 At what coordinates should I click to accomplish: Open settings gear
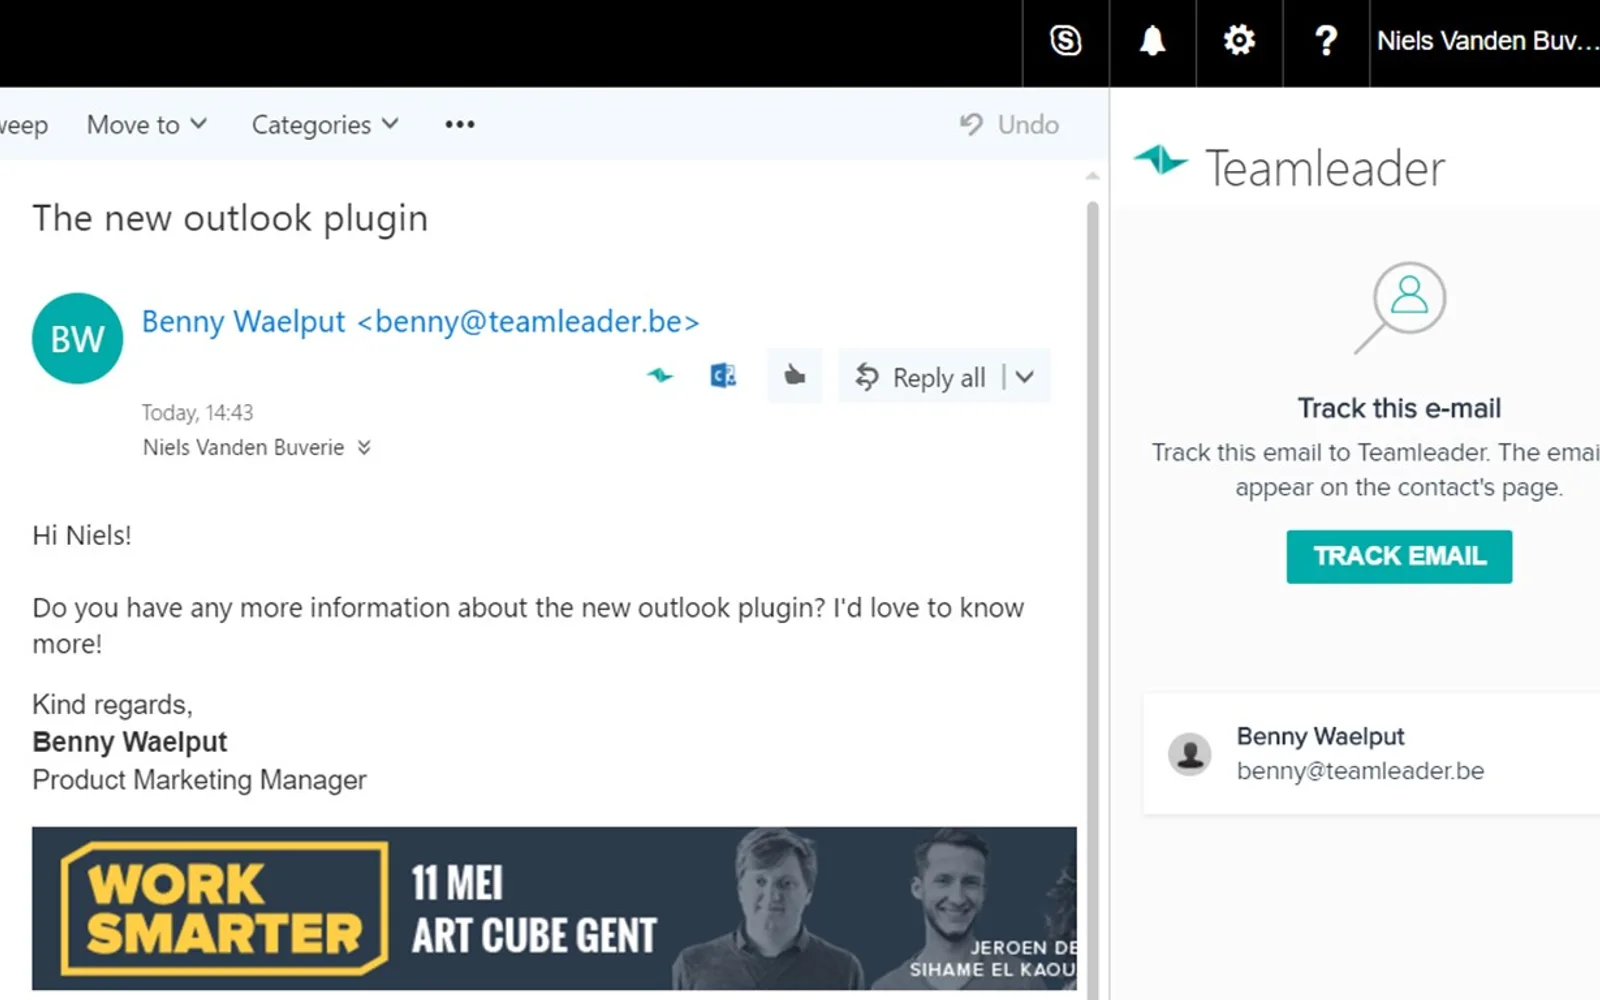click(1239, 41)
